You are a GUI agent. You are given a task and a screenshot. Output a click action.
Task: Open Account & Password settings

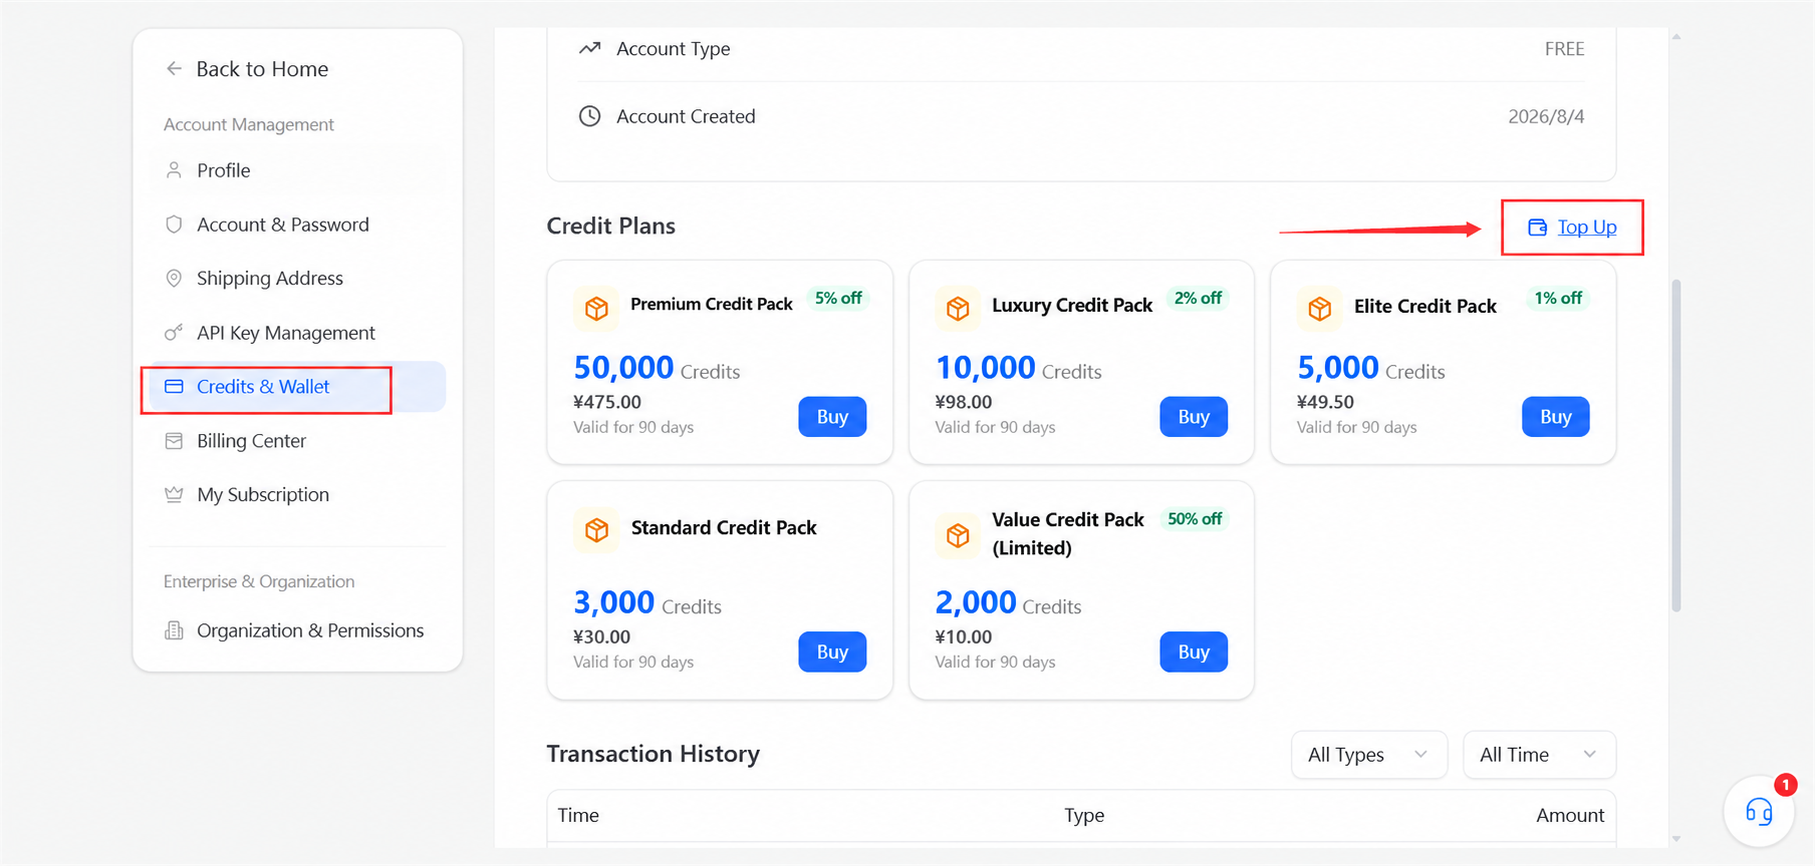(x=297, y=224)
